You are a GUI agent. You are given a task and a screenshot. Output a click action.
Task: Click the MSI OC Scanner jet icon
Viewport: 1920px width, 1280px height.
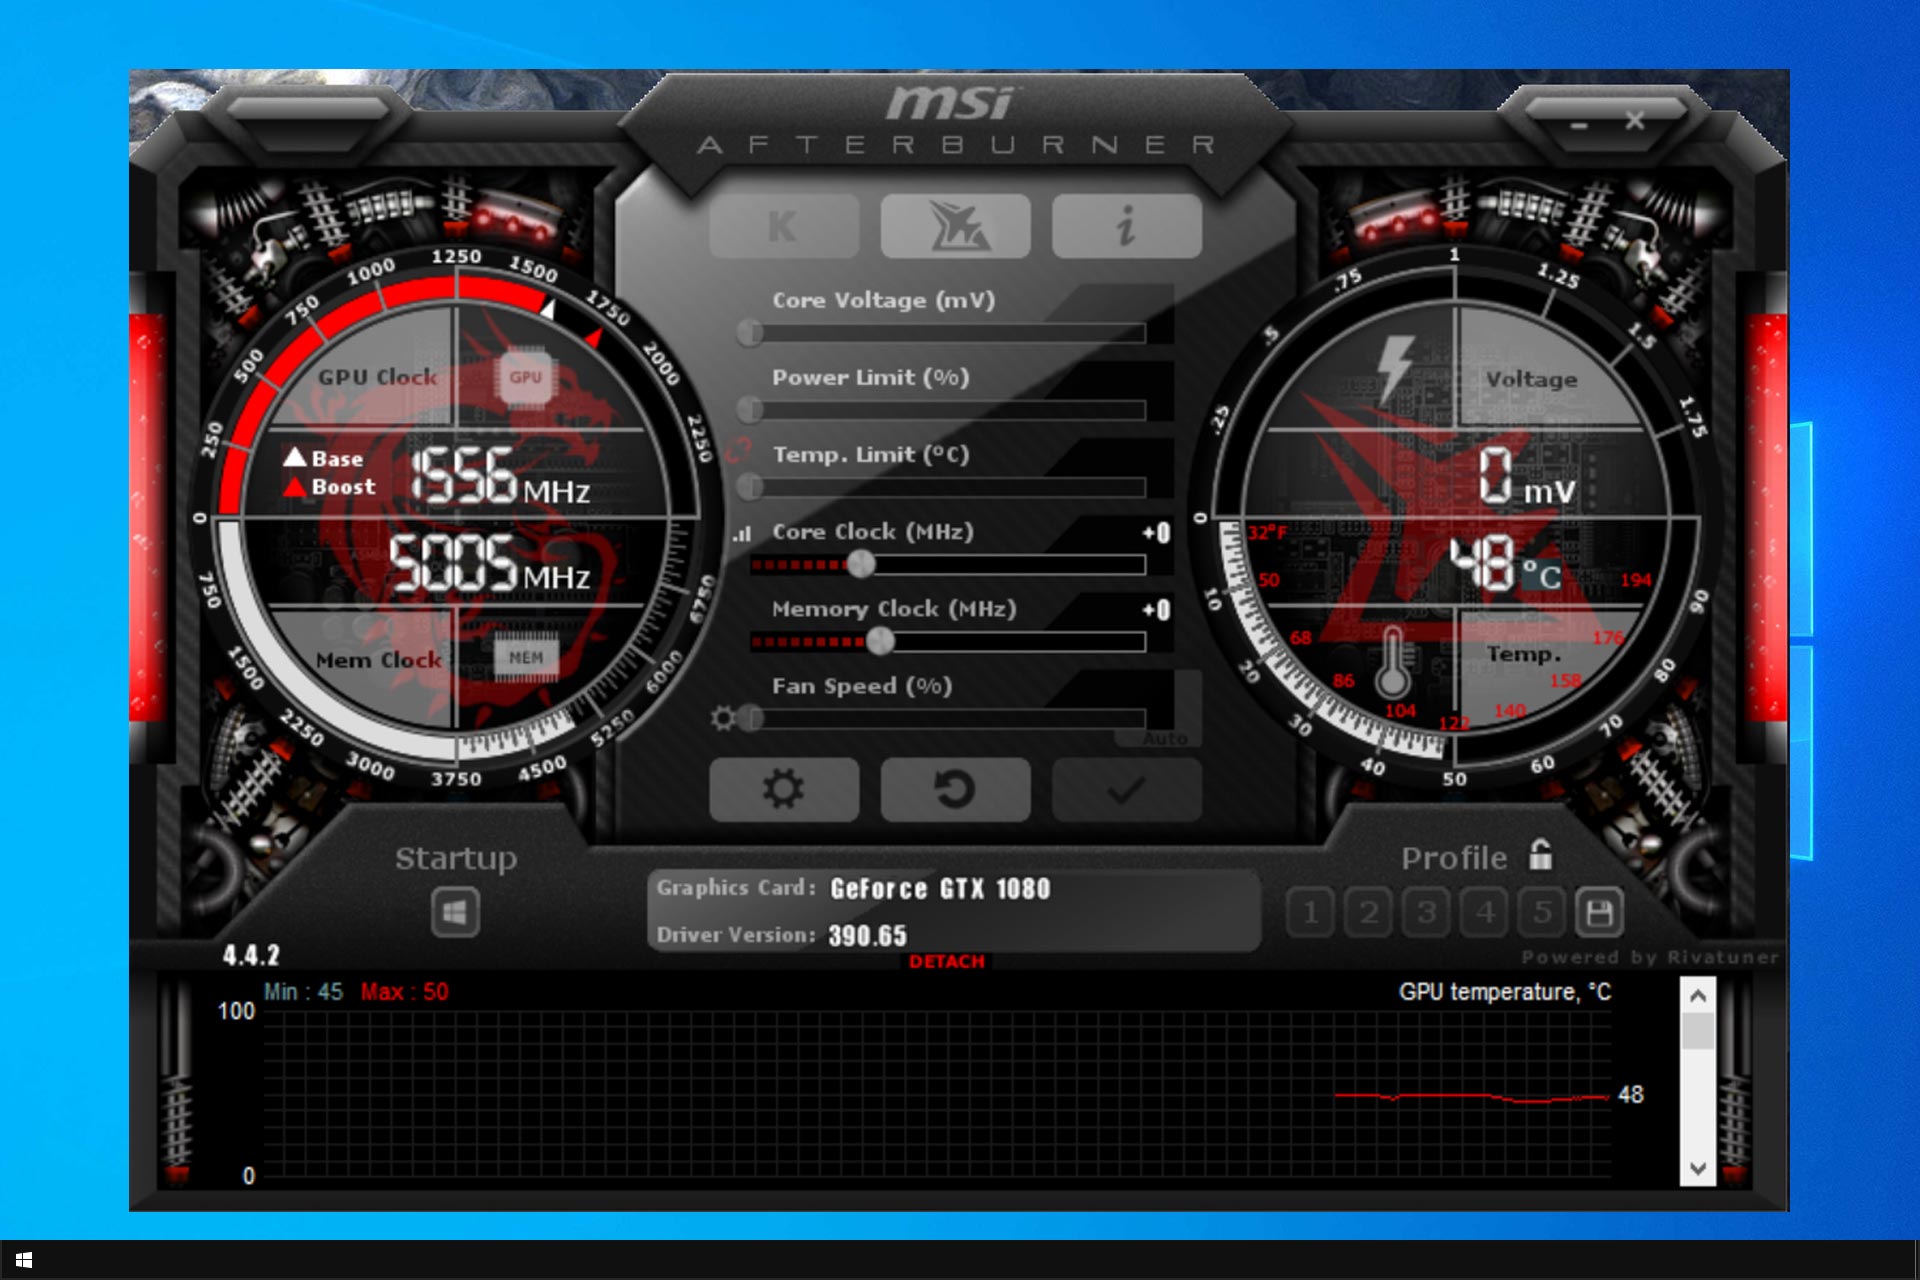955,226
